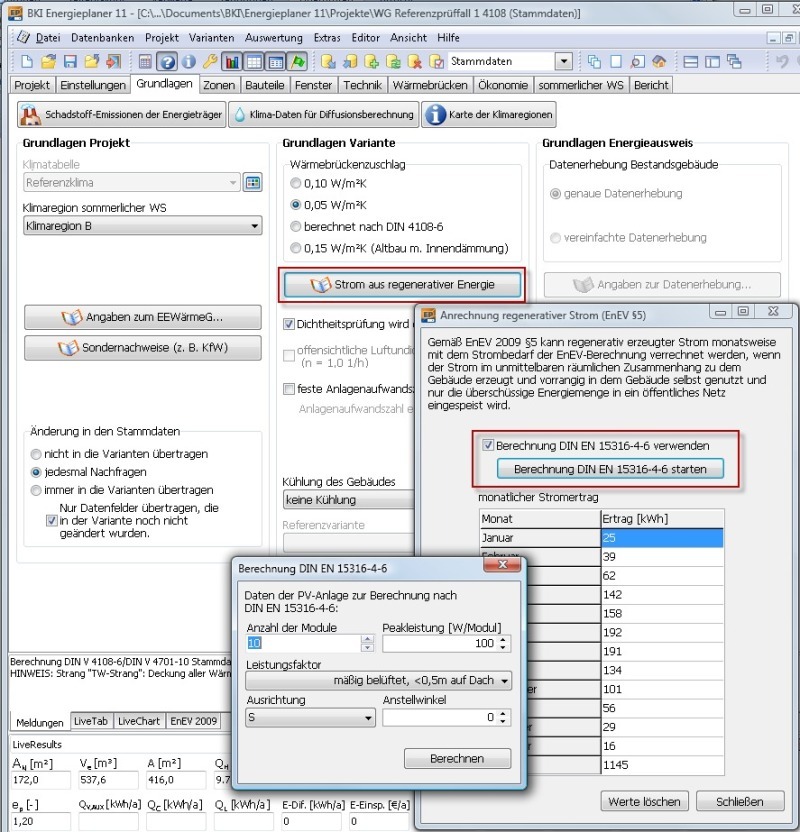The height and width of the screenshot is (832, 800).
Task: Select the 0,10 W/m²K Wärmebrückenzuschlag option
Action: tap(295, 184)
